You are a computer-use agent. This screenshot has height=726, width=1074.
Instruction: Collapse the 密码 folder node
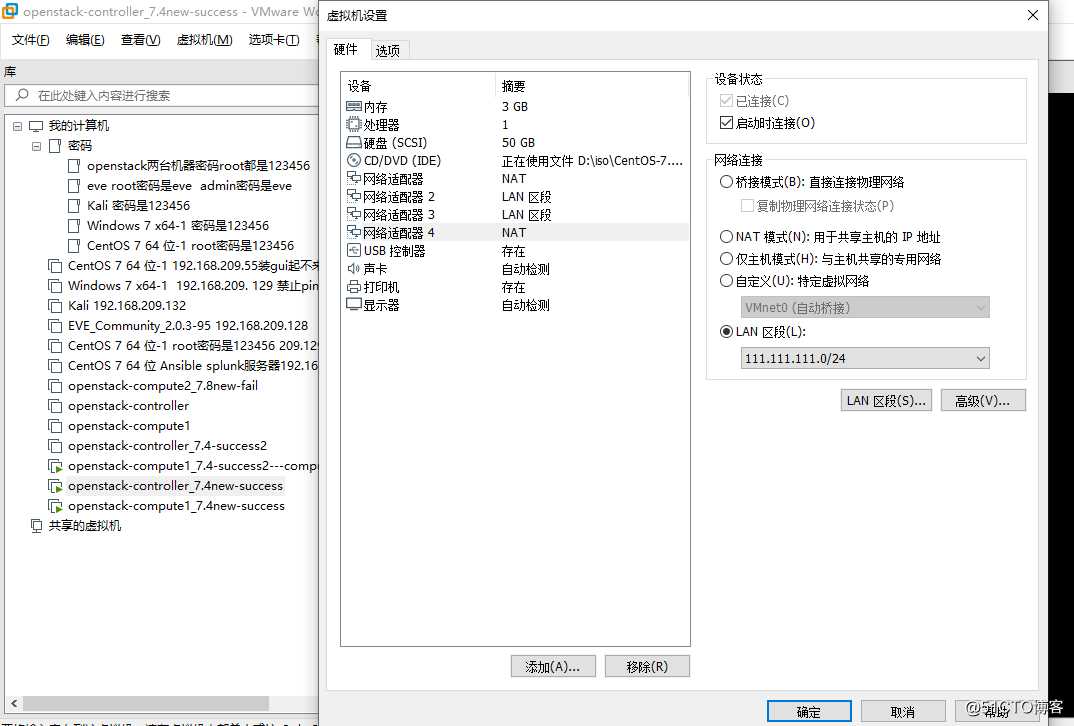[x=36, y=146]
